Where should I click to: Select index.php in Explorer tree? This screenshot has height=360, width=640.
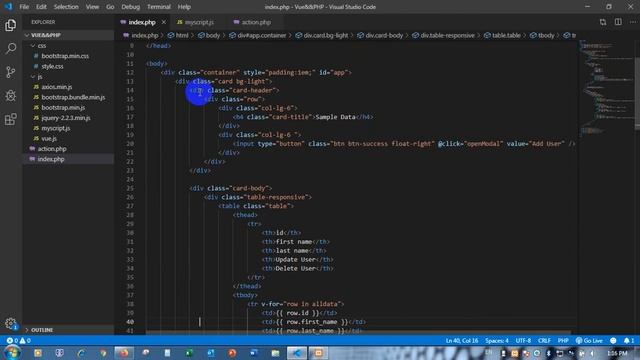point(68,159)
